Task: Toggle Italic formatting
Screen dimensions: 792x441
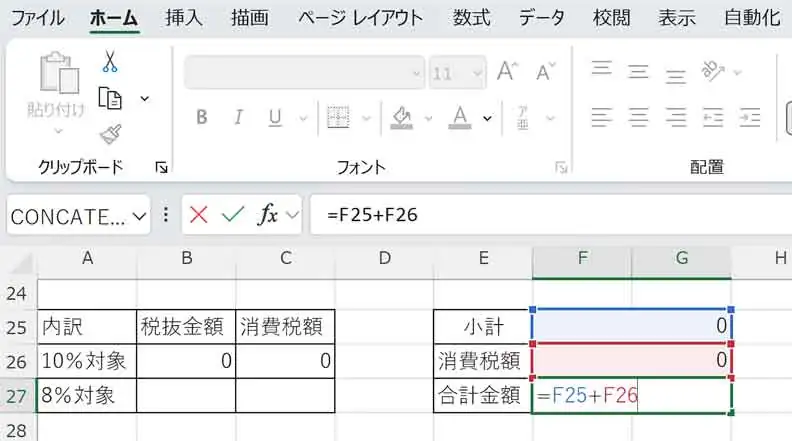Action: (x=237, y=117)
